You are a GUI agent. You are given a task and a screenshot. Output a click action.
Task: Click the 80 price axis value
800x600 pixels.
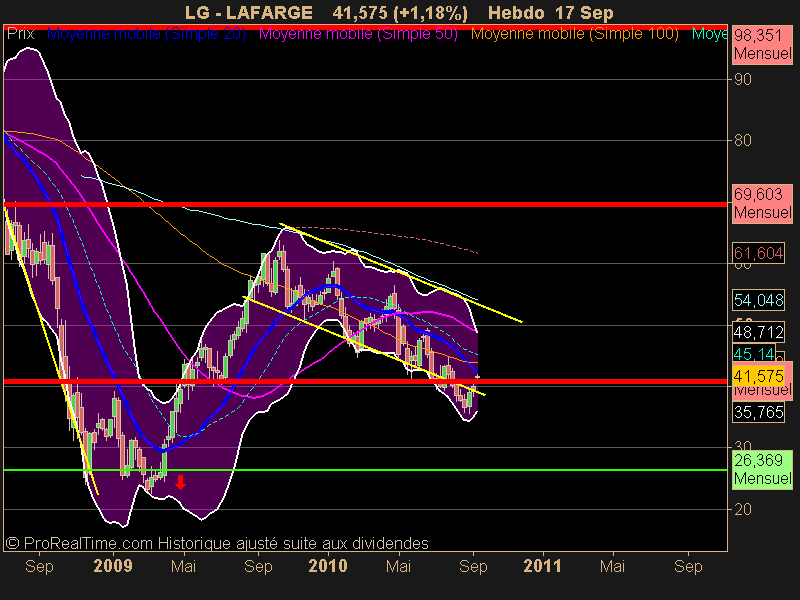743,140
